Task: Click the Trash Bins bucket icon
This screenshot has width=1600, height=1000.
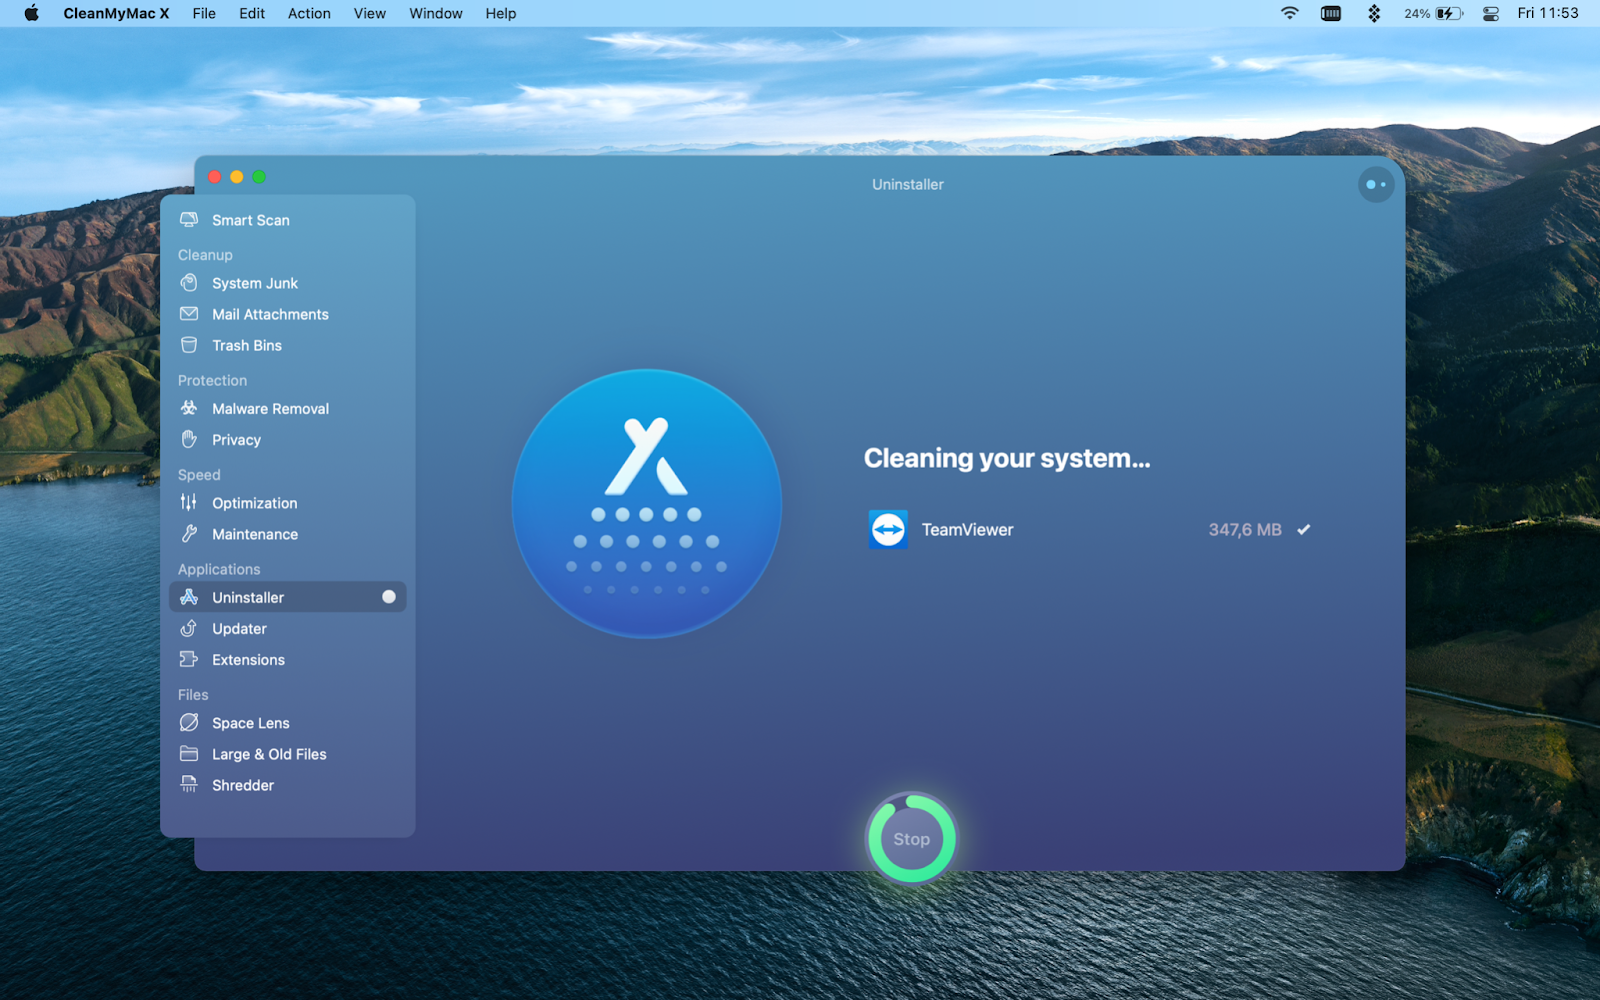Action: [x=189, y=345]
